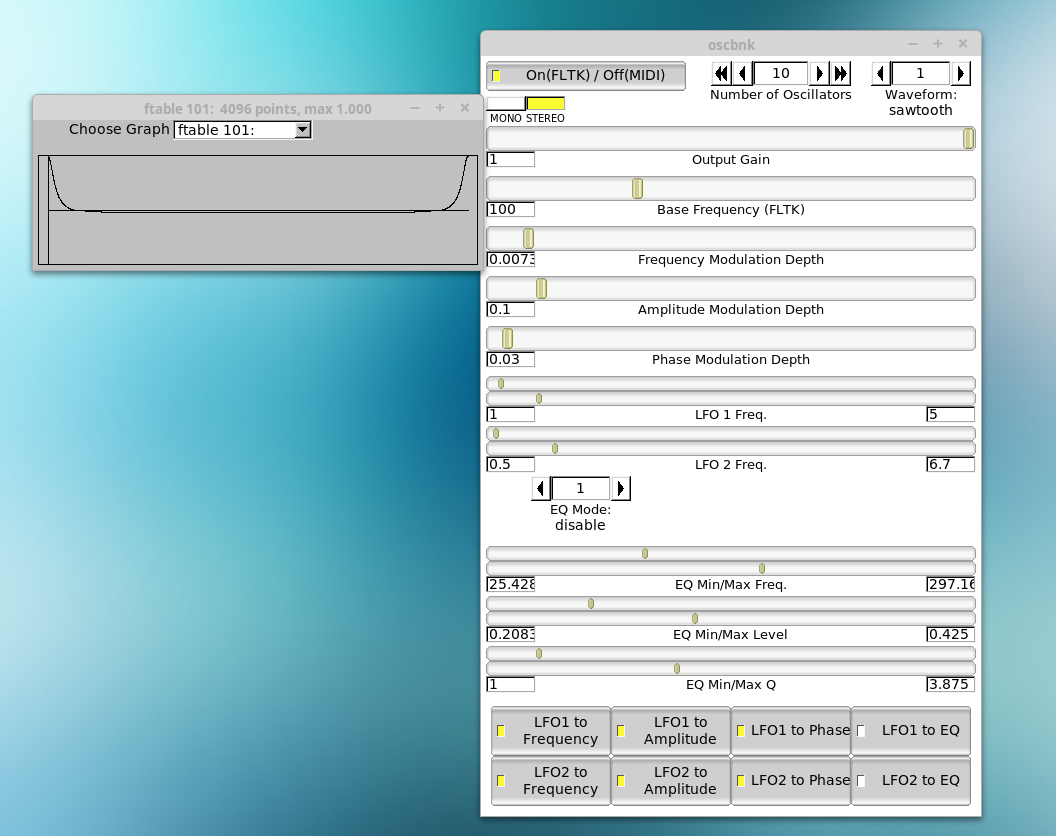Click Amplitude Modulation Depth slider handle
Viewport: 1056px width, 836px height.
click(541, 288)
